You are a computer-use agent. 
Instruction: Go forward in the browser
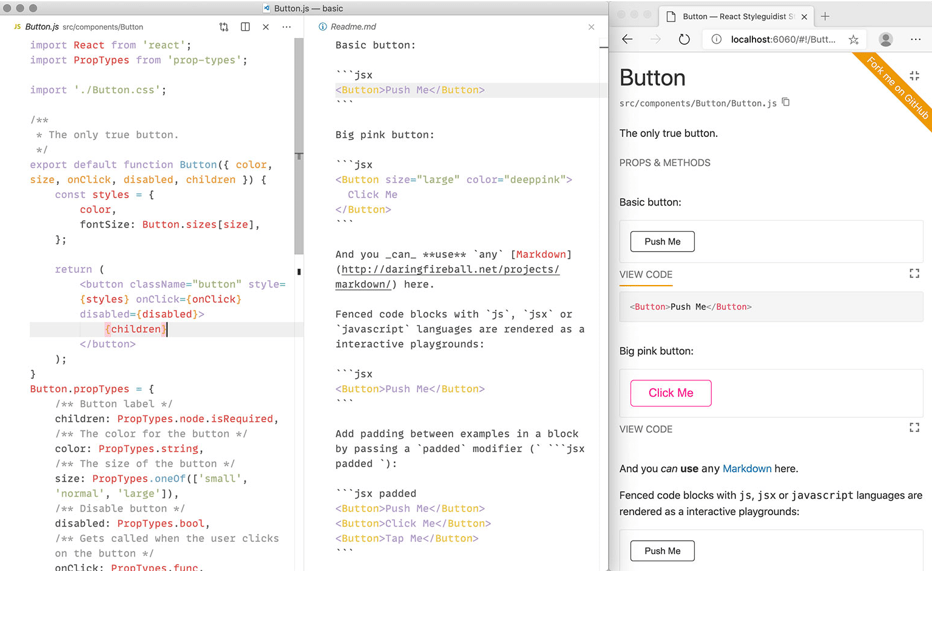click(656, 39)
